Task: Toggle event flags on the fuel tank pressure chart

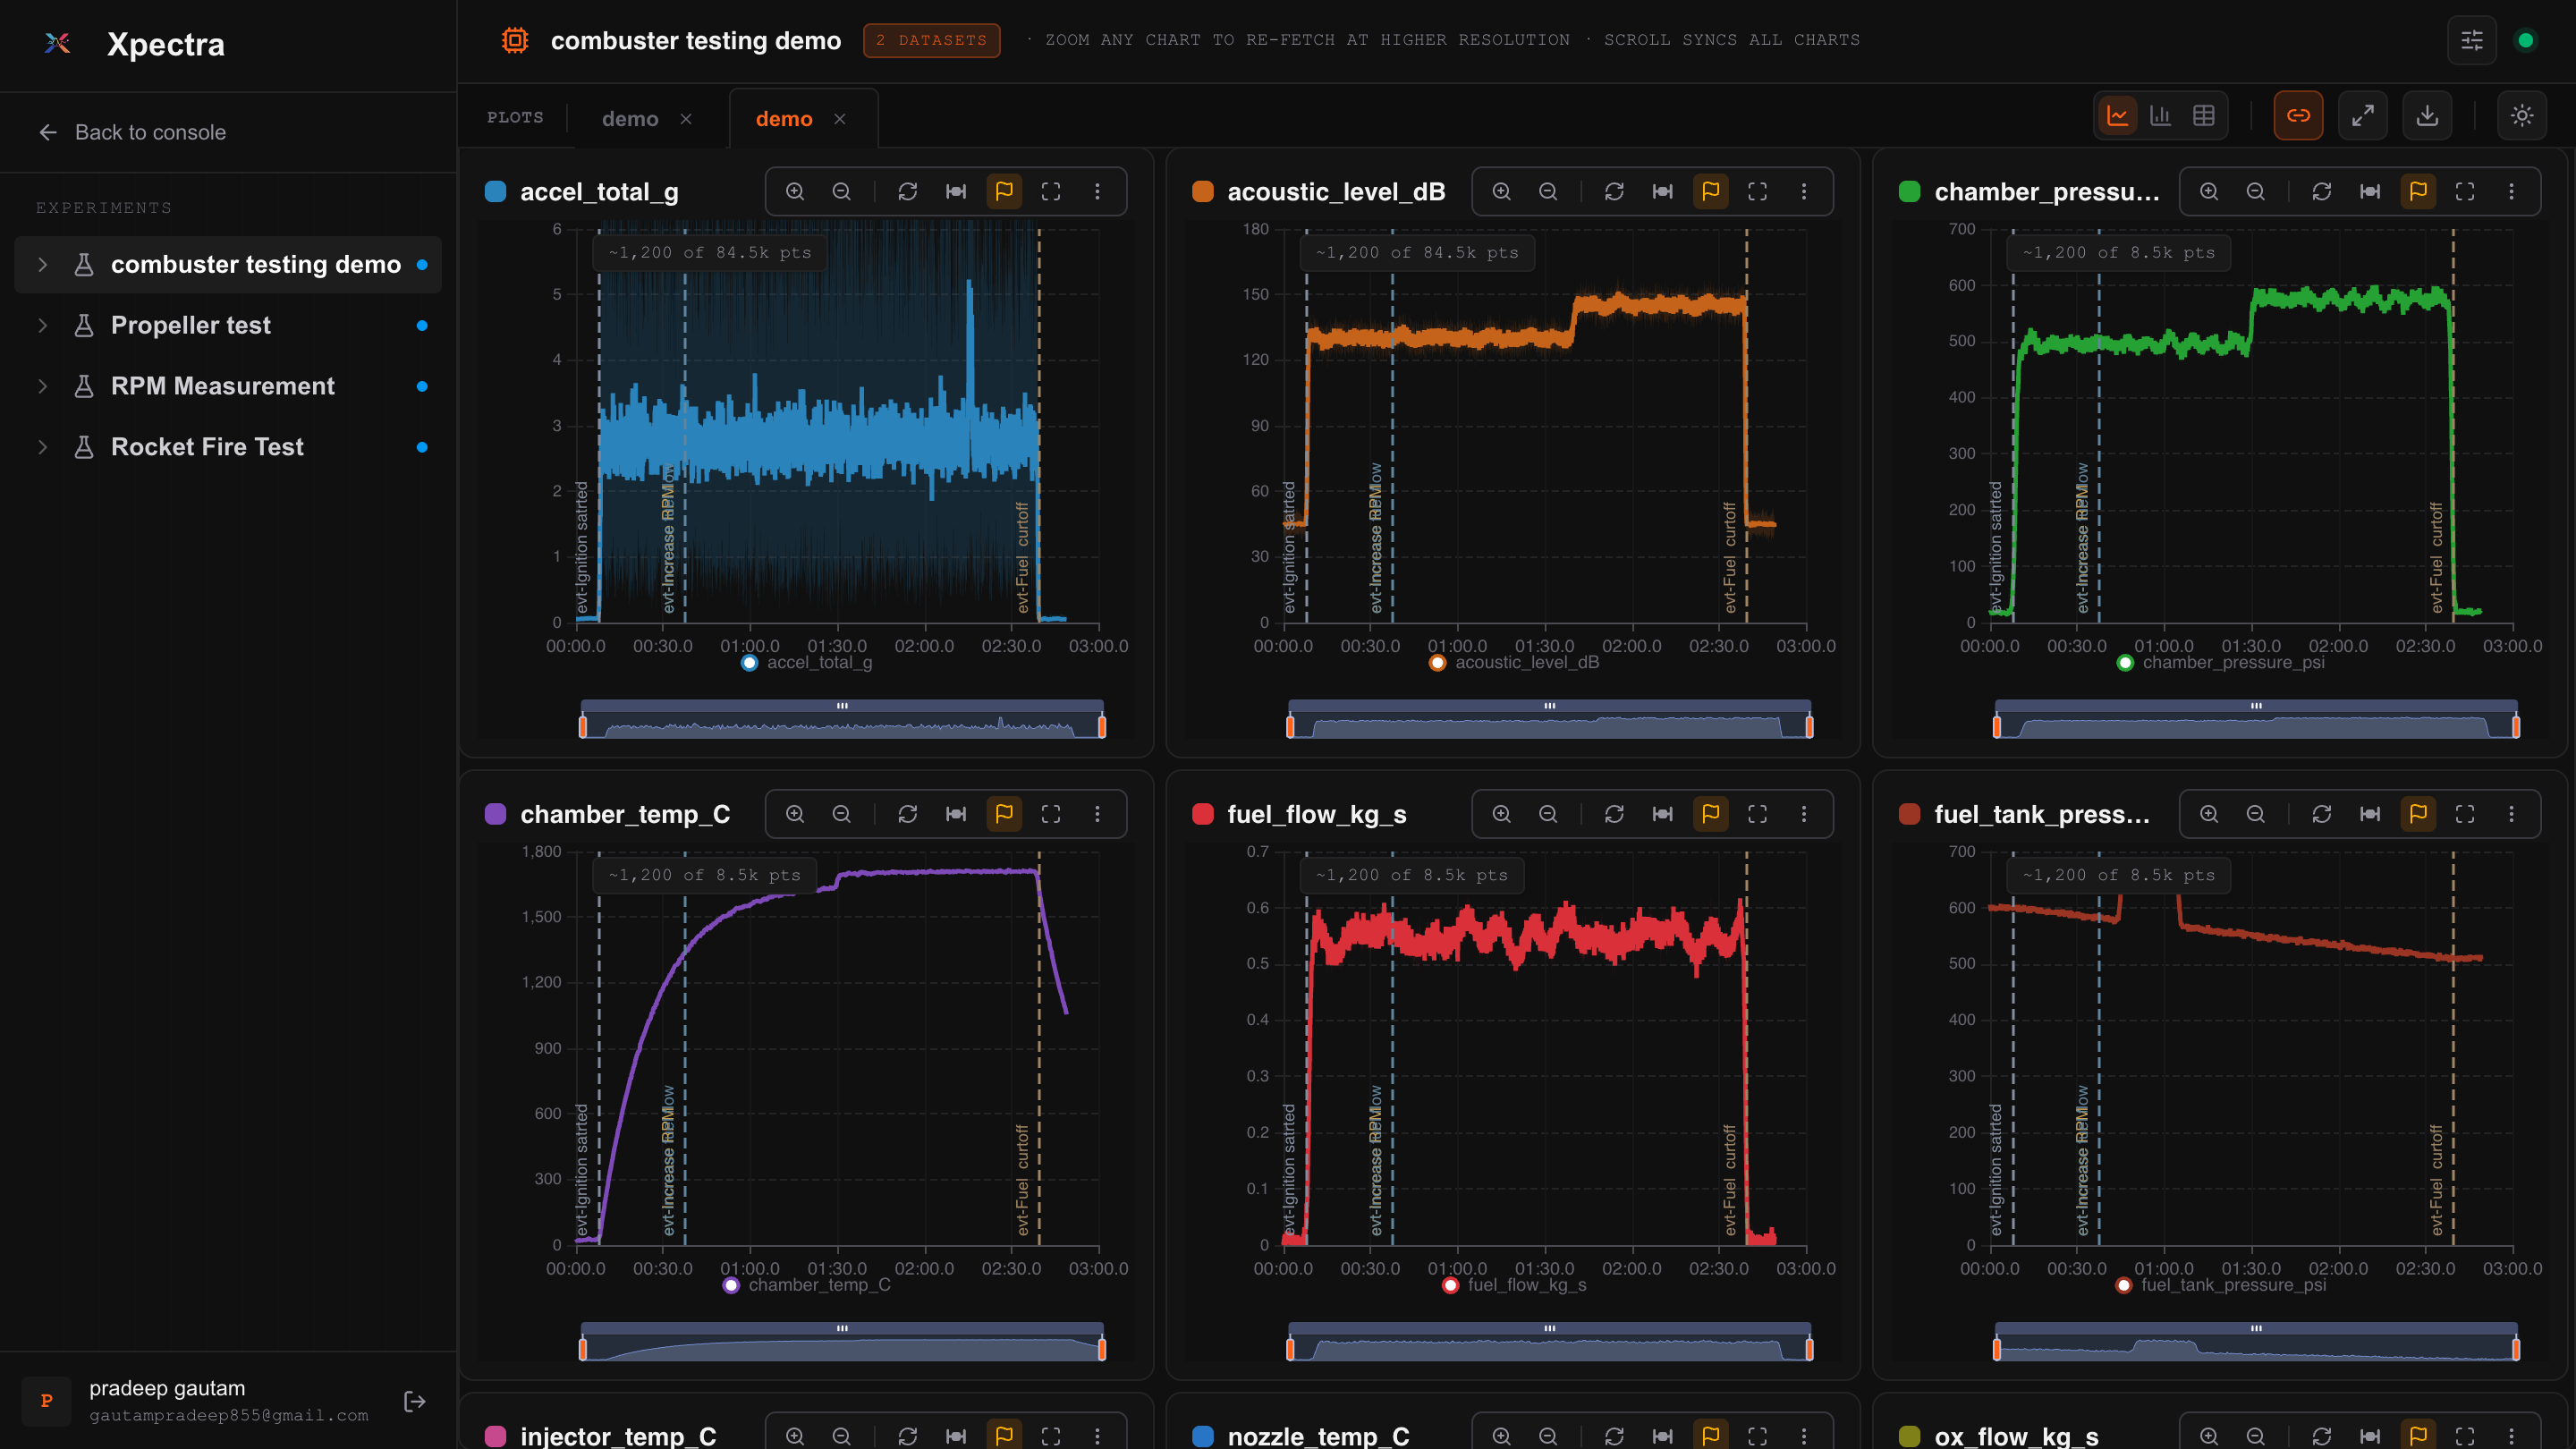Action: pyautogui.click(x=2418, y=814)
